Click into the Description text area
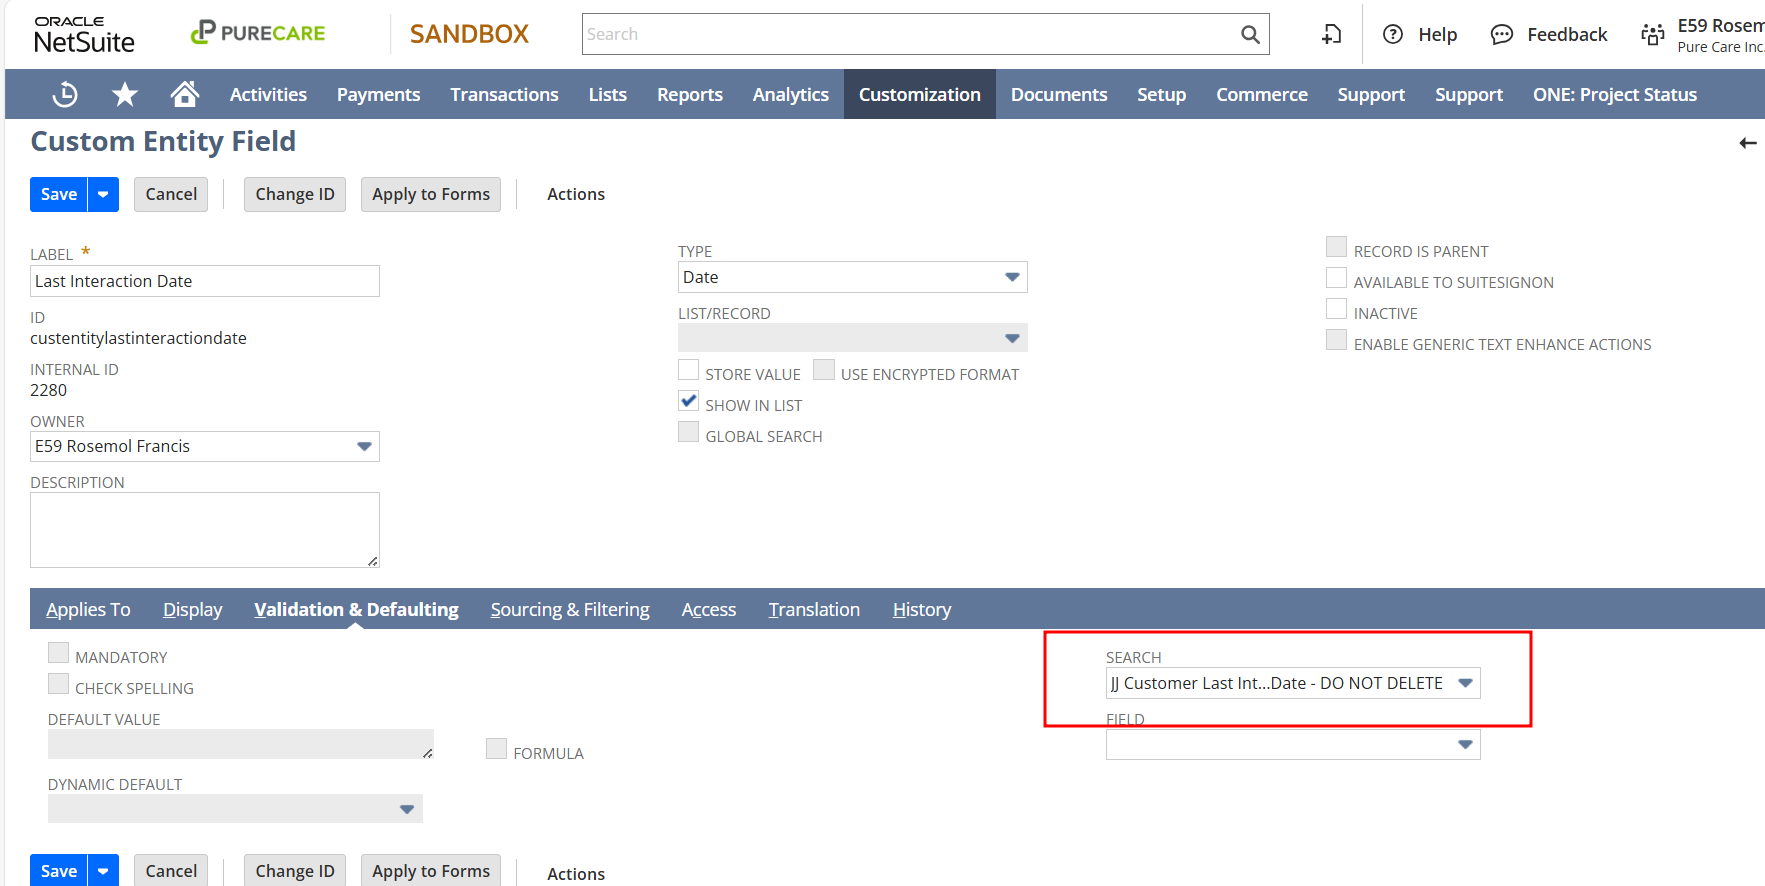The width and height of the screenshot is (1765, 886). click(x=205, y=529)
